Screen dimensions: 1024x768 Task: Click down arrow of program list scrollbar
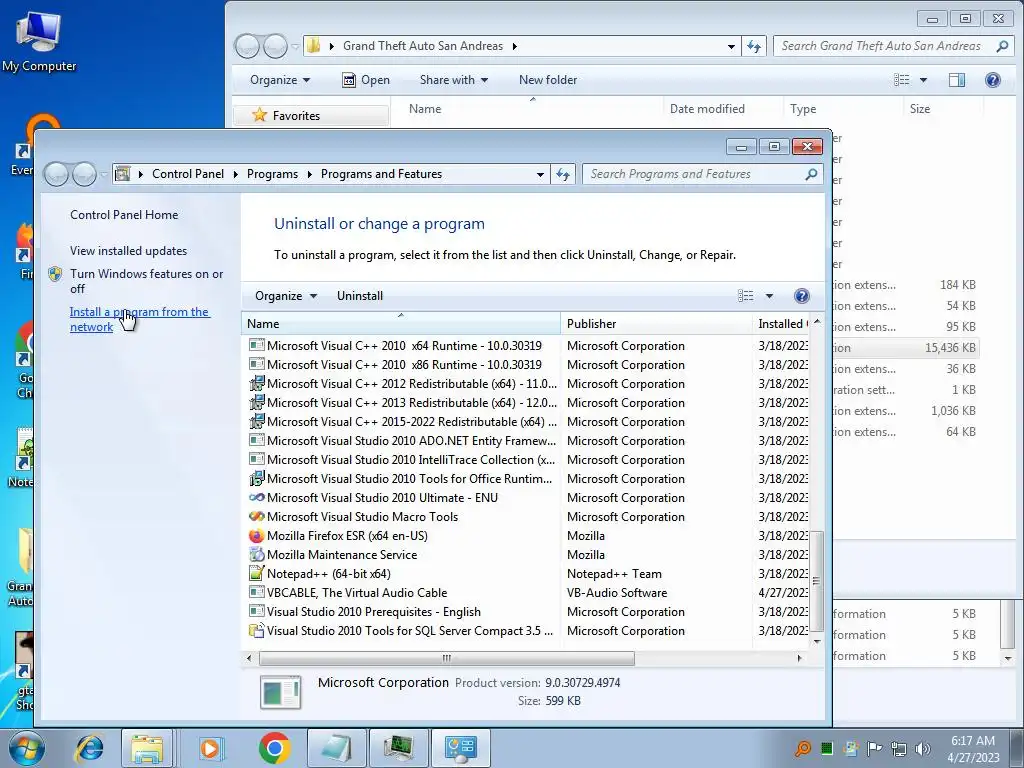pyautogui.click(x=817, y=641)
